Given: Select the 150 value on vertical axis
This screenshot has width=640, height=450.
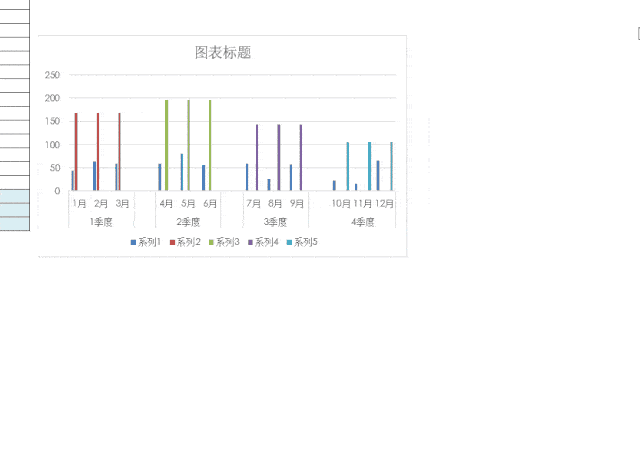Looking at the screenshot, I should pos(52,121).
